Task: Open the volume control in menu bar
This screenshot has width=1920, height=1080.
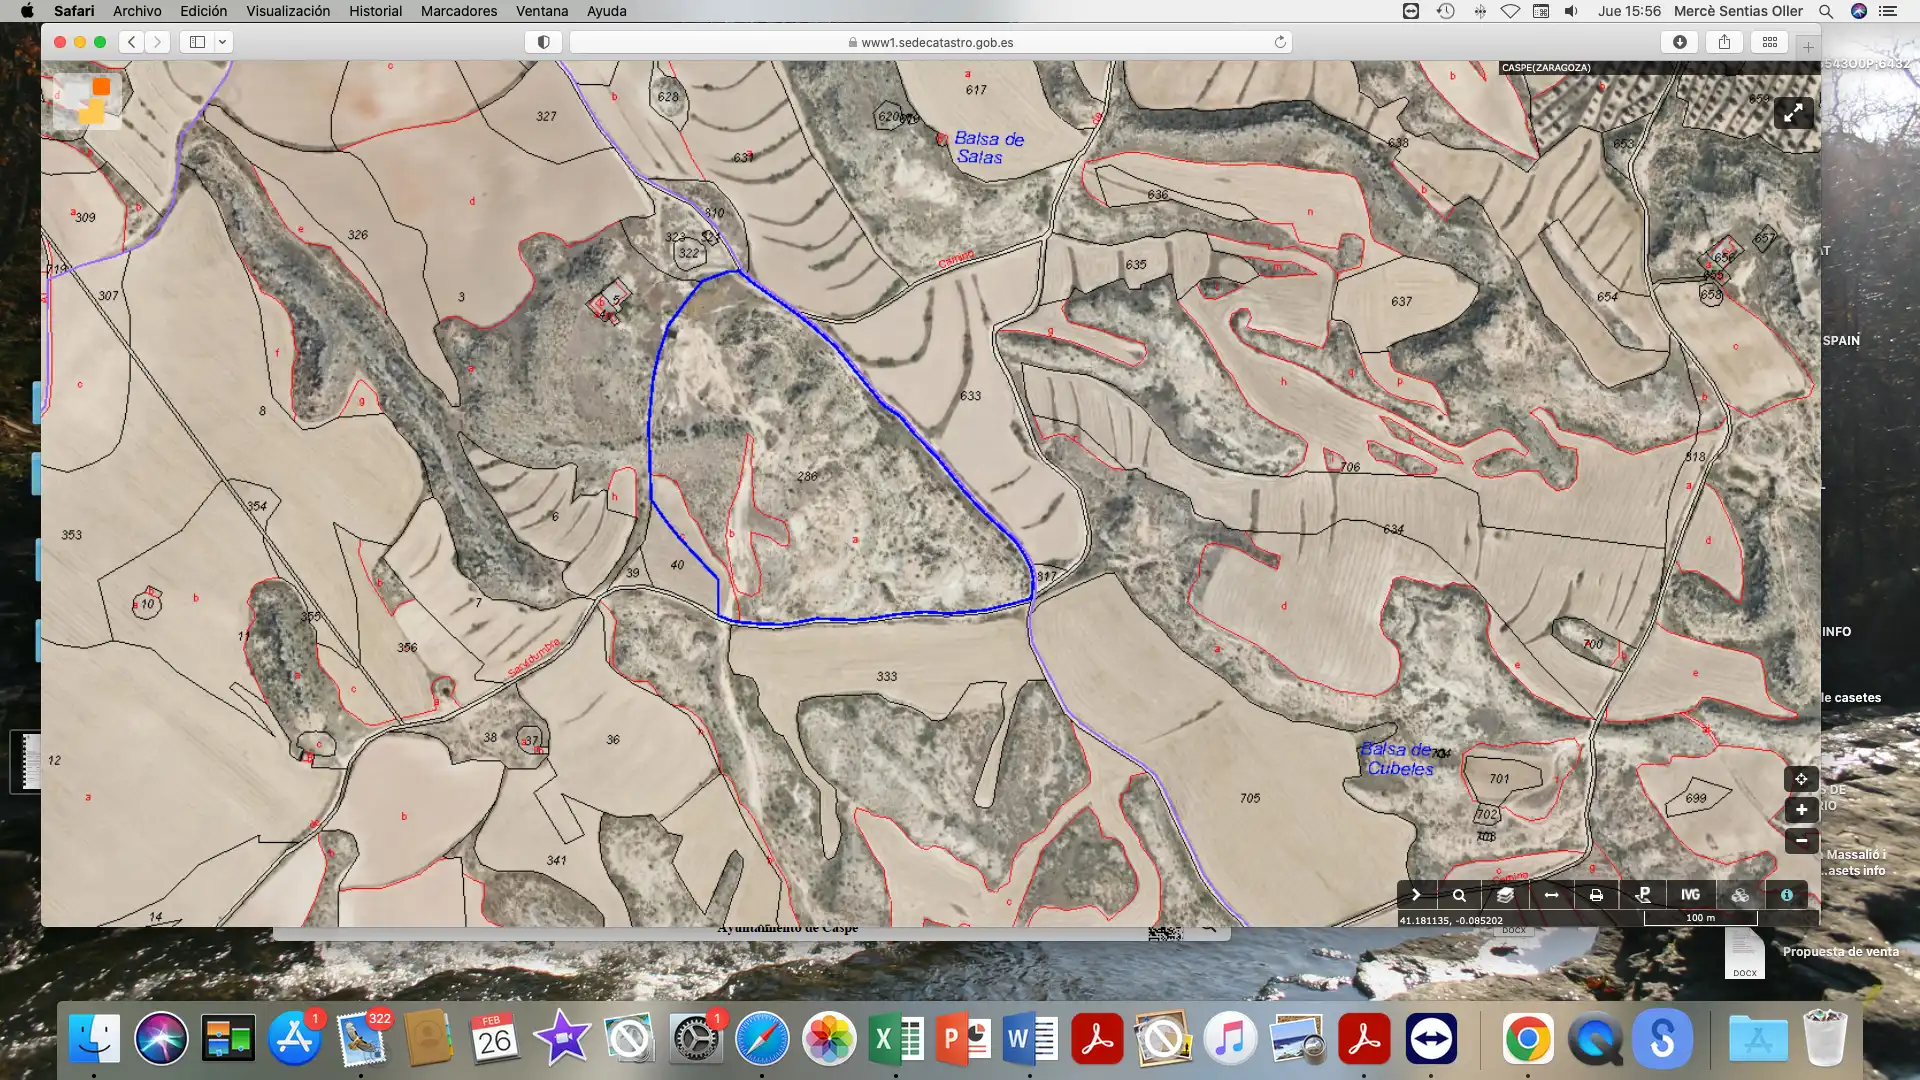Action: point(1572,11)
